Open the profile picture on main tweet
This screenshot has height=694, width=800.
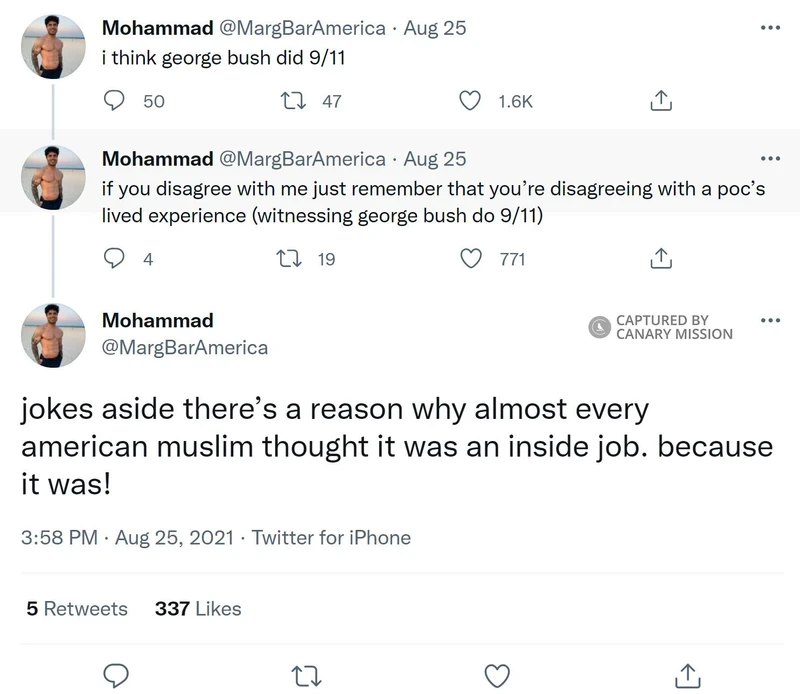click(x=52, y=335)
